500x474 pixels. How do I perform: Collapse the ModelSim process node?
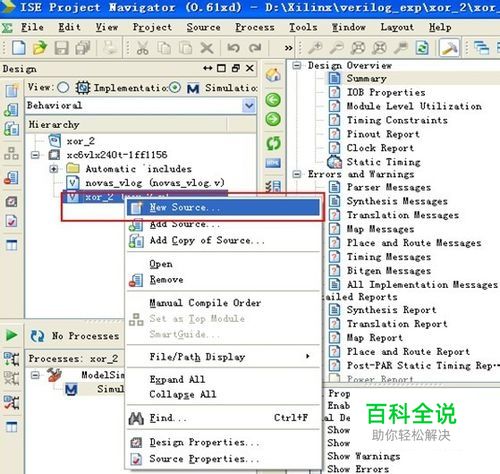pos(35,375)
